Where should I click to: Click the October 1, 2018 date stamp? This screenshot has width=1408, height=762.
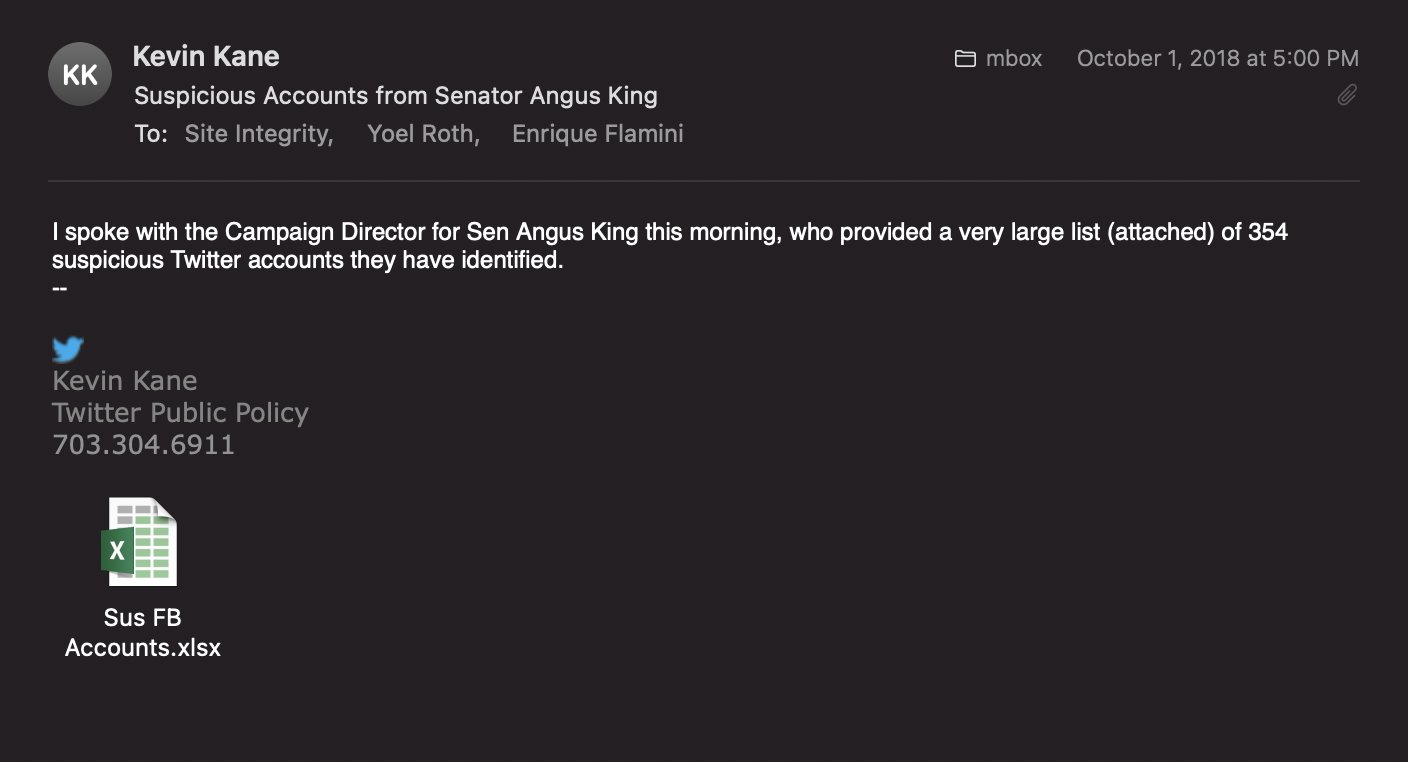[1217, 59]
